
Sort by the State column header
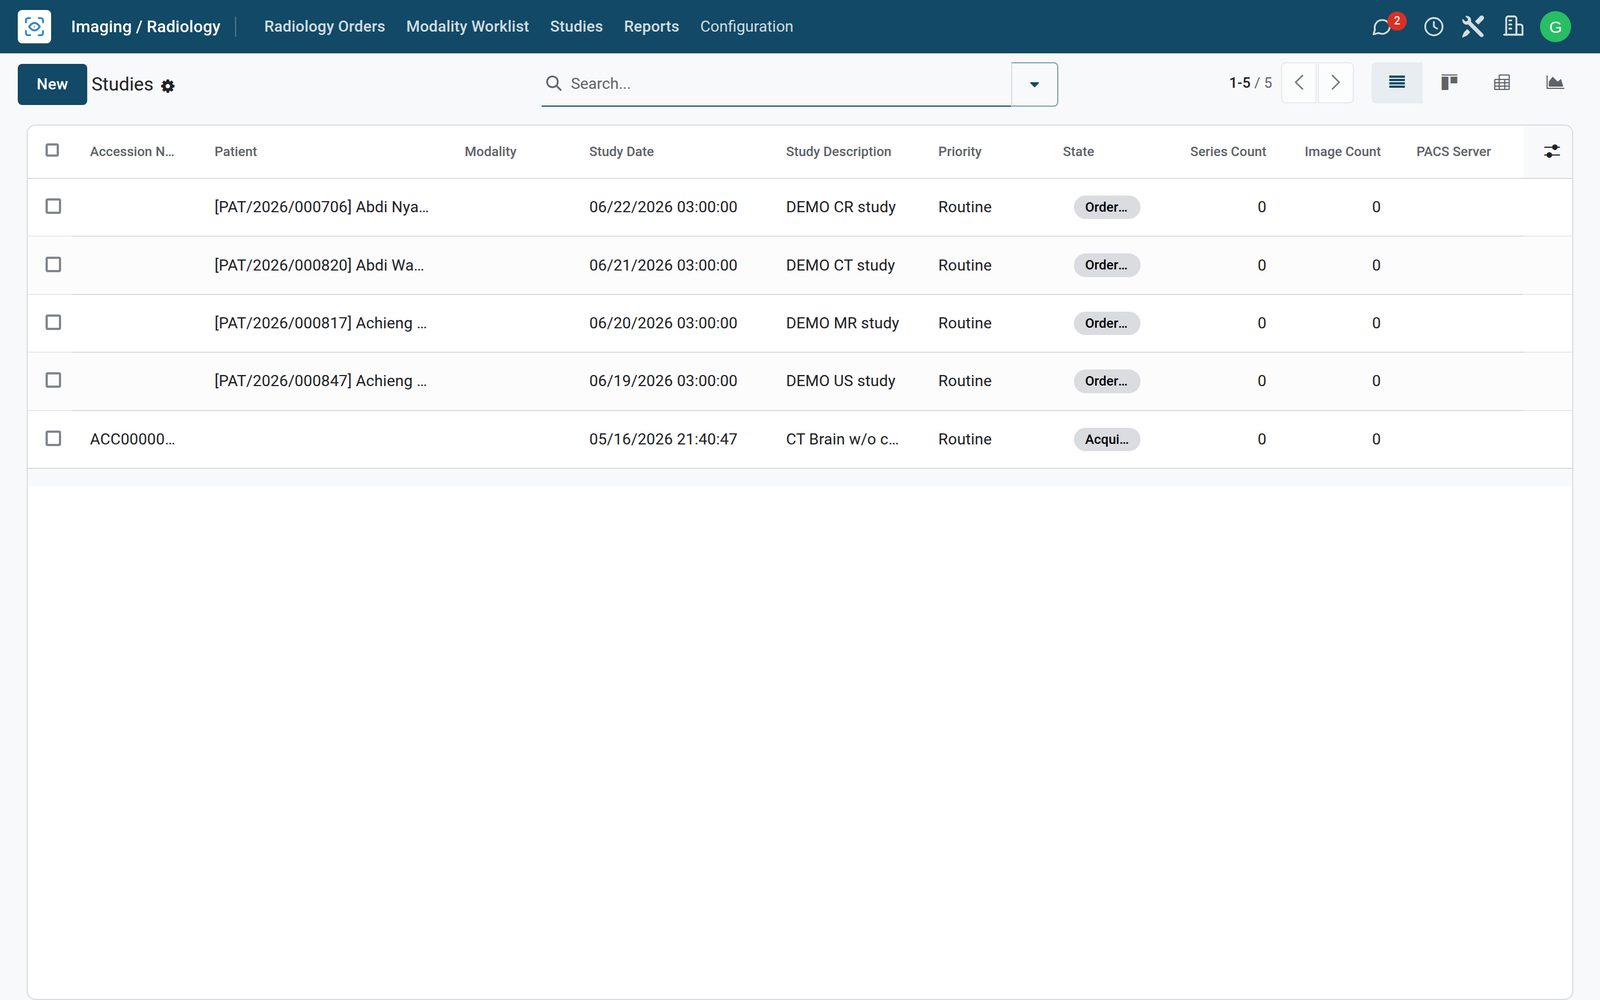point(1078,152)
